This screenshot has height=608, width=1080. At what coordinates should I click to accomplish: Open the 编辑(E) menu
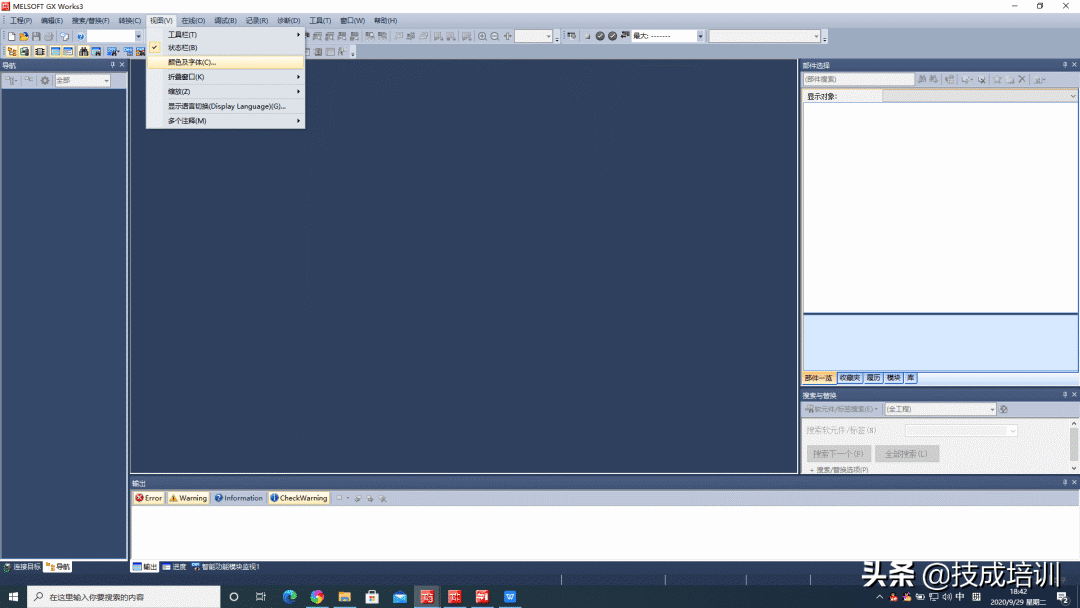click(x=52, y=21)
